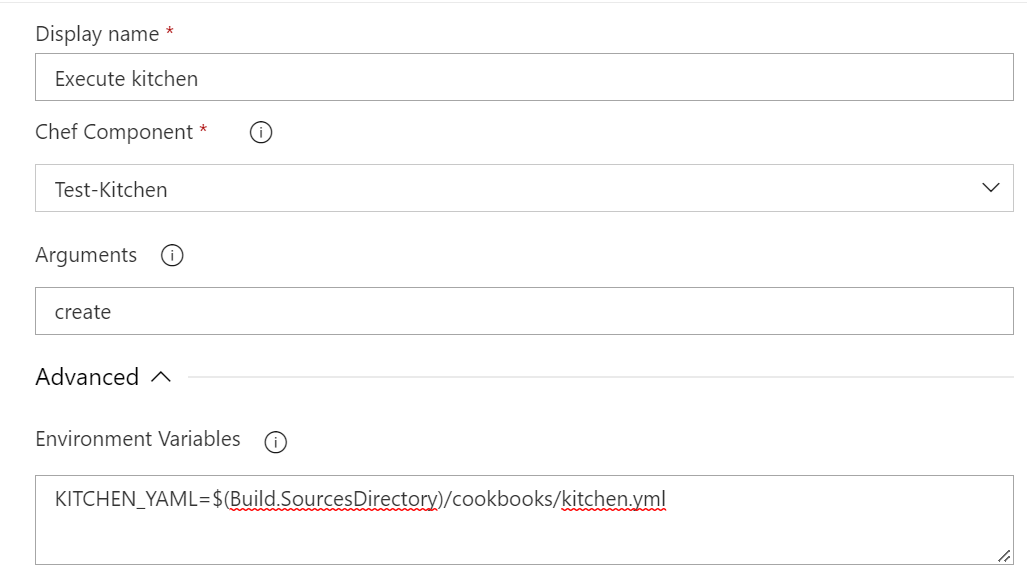Click the Chef Component label text
1027x567 pixels.
pyautogui.click(x=114, y=132)
